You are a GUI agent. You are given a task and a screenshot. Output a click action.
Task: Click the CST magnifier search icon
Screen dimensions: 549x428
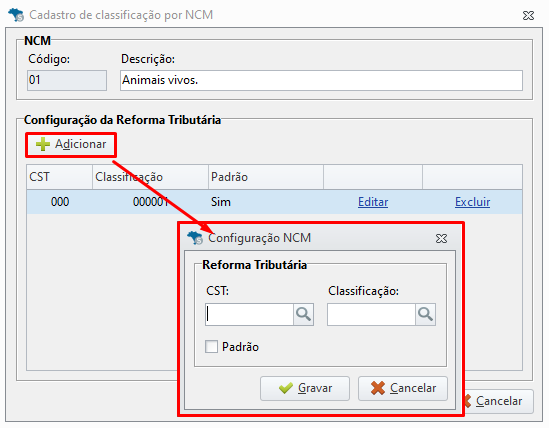[x=303, y=315]
